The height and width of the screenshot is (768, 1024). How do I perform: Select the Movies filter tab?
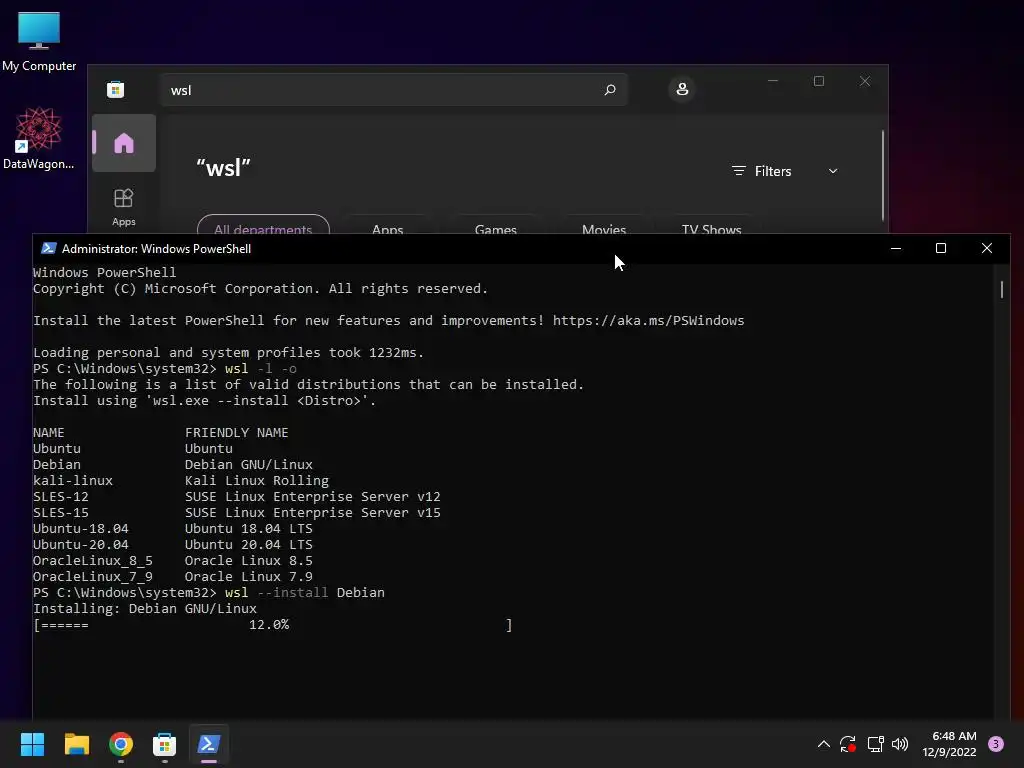click(604, 224)
